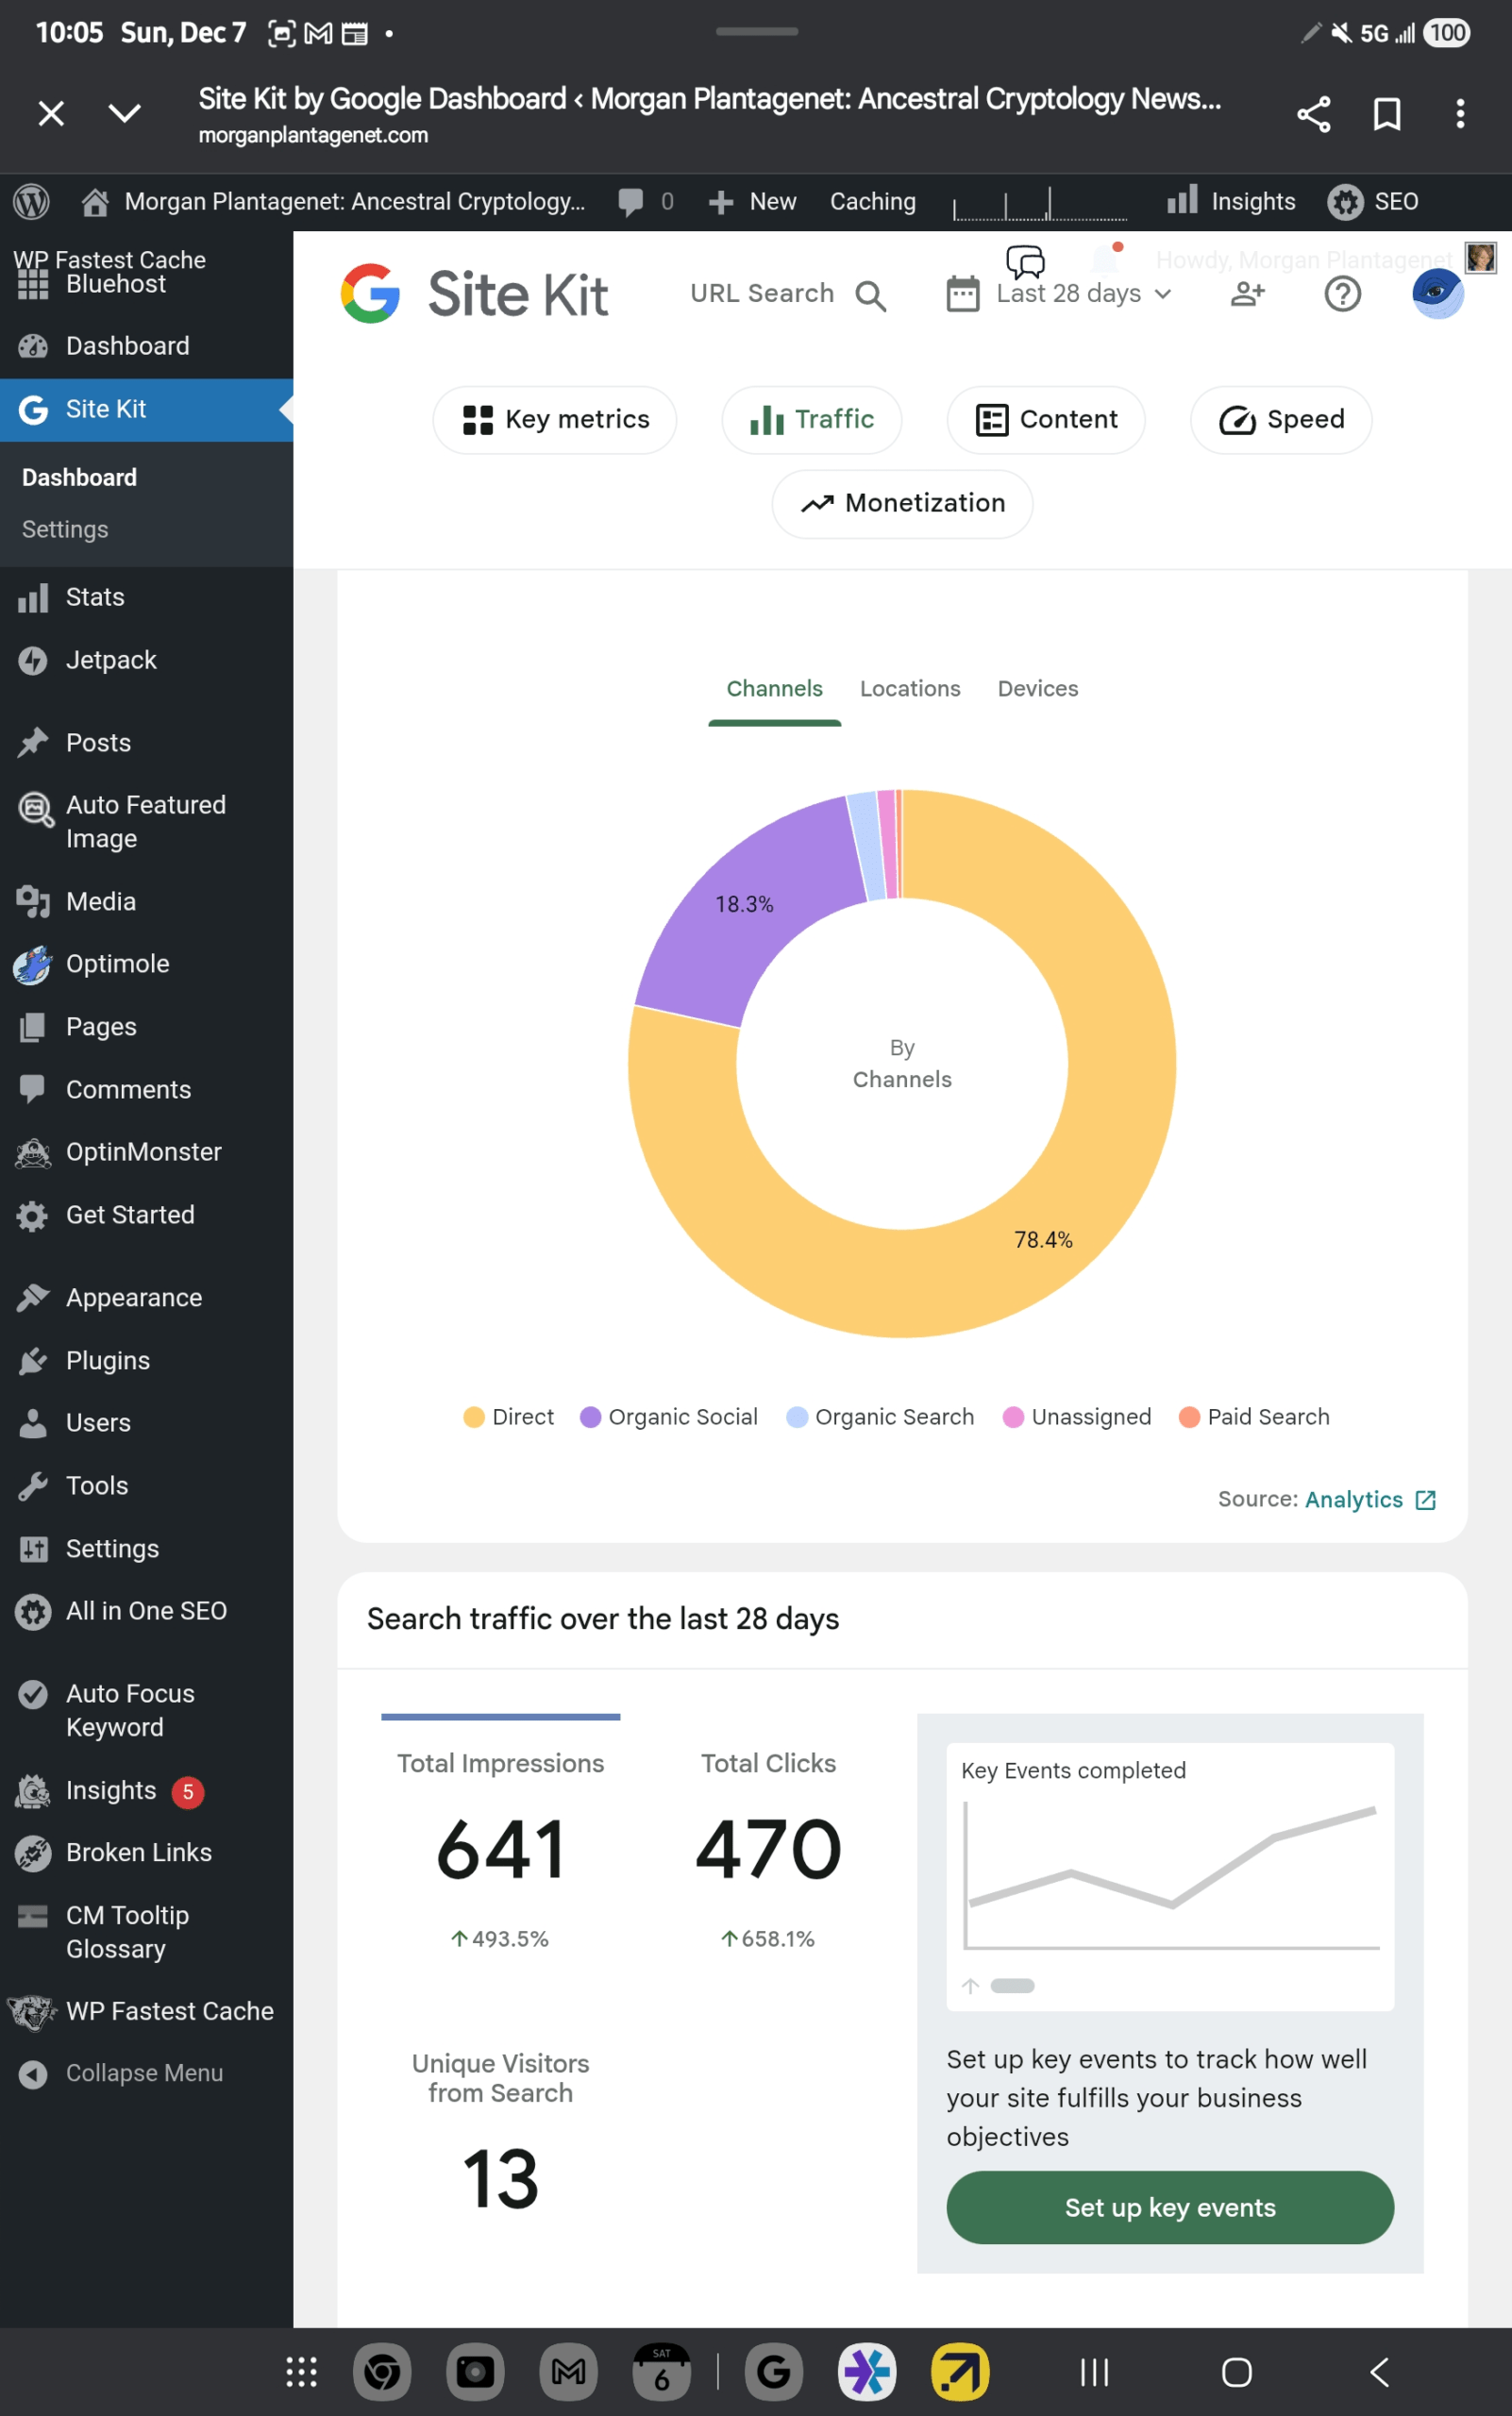Viewport: 1512px width, 2416px height.
Task: Collapse the WordPress admin menu
Action: (143, 2073)
